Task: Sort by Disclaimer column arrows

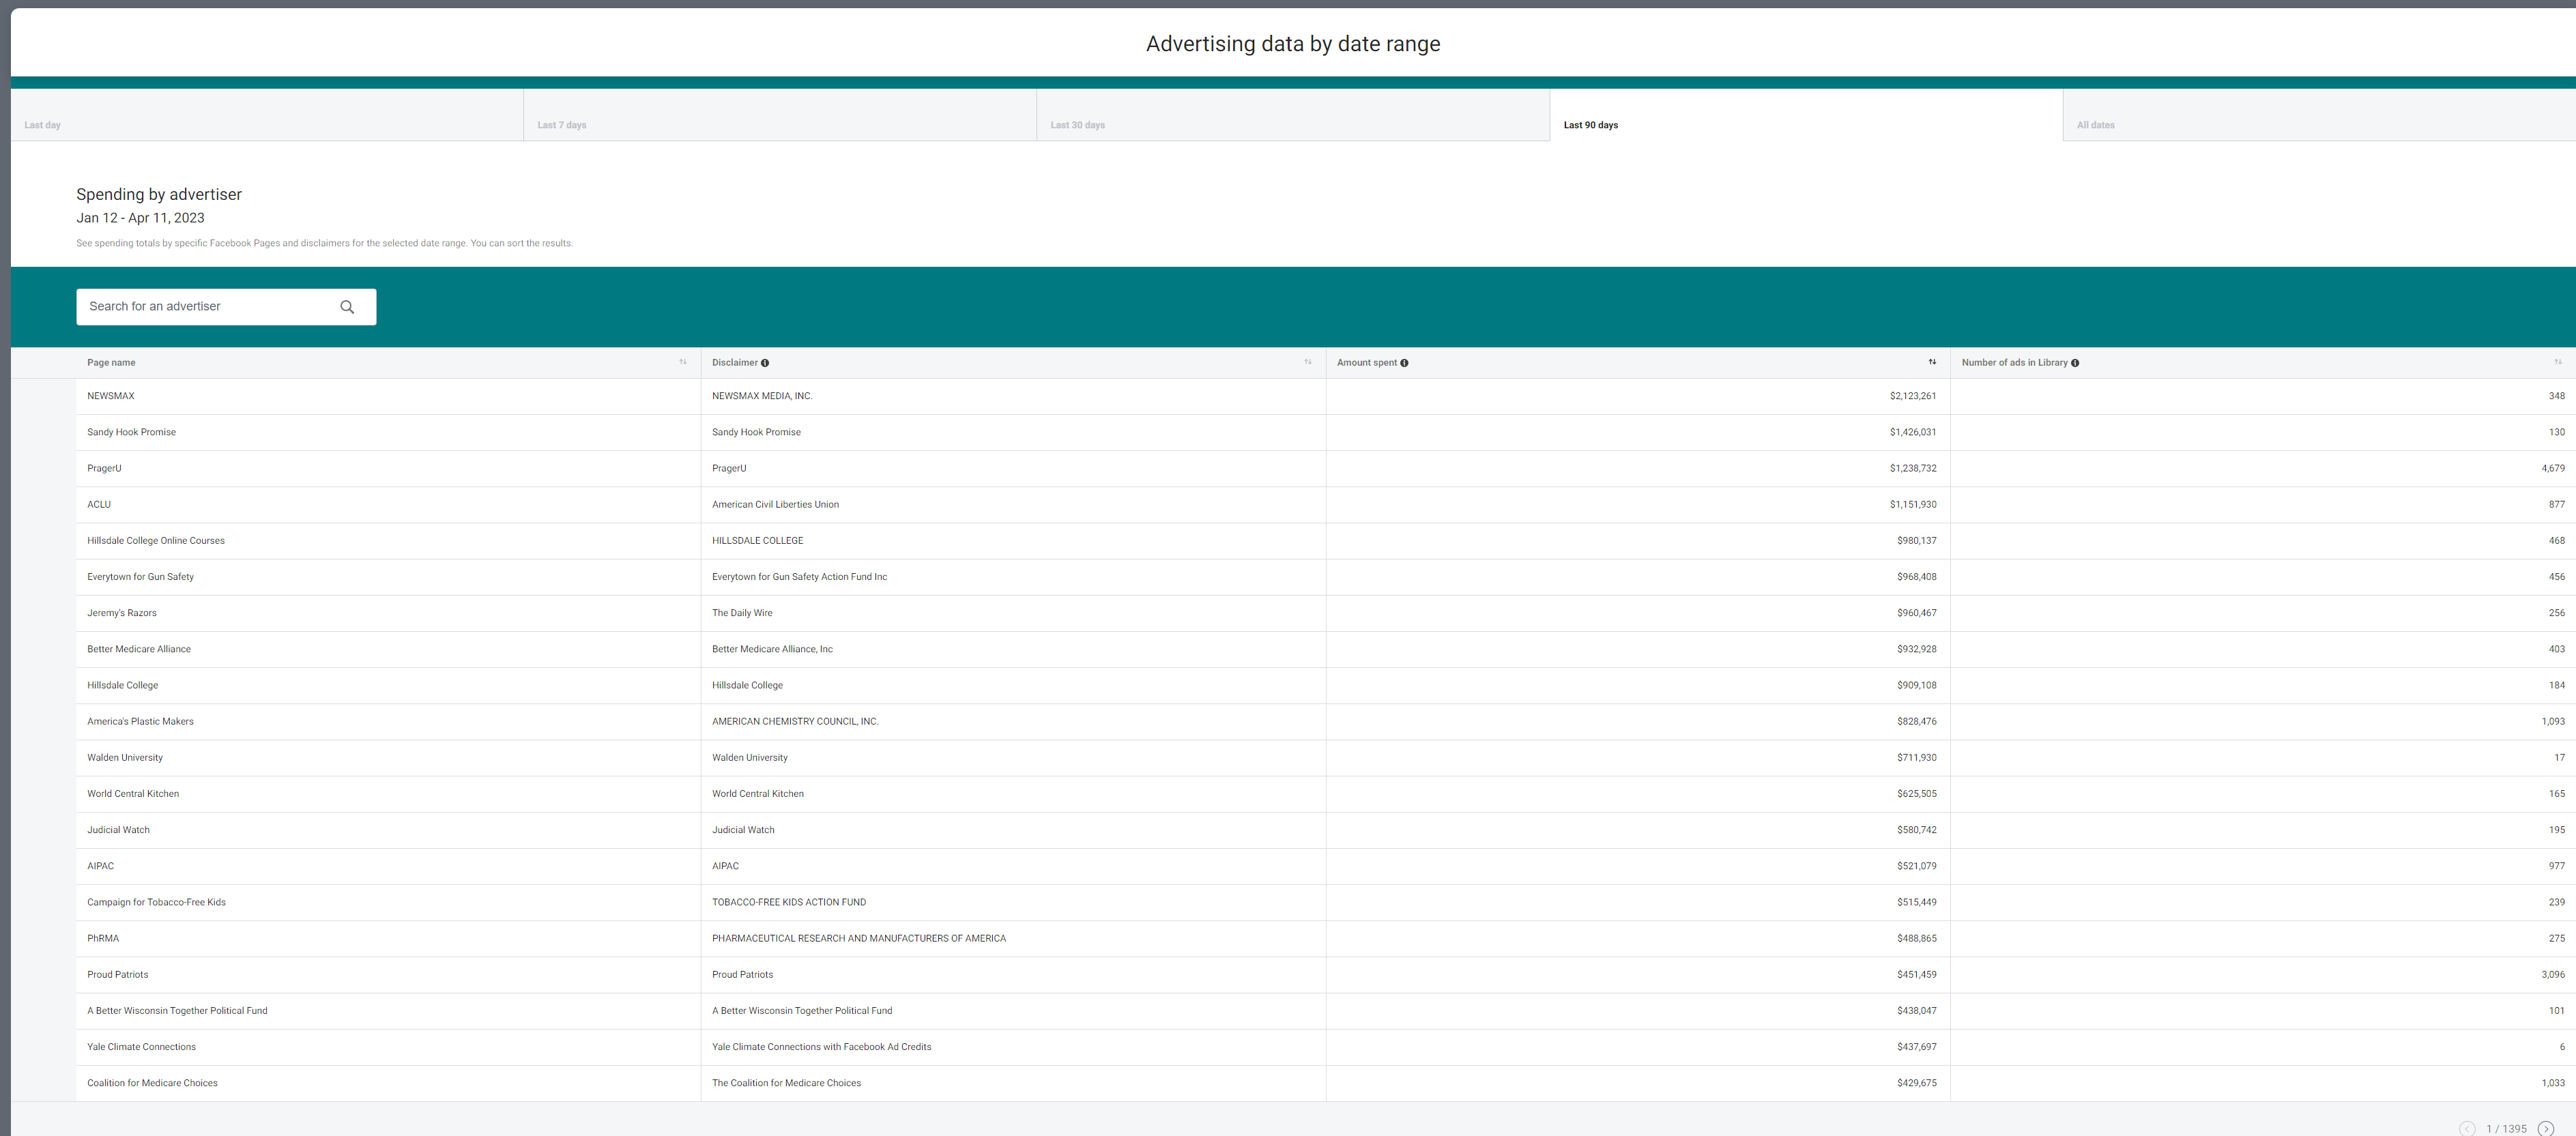Action: click(x=1308, y=362)
